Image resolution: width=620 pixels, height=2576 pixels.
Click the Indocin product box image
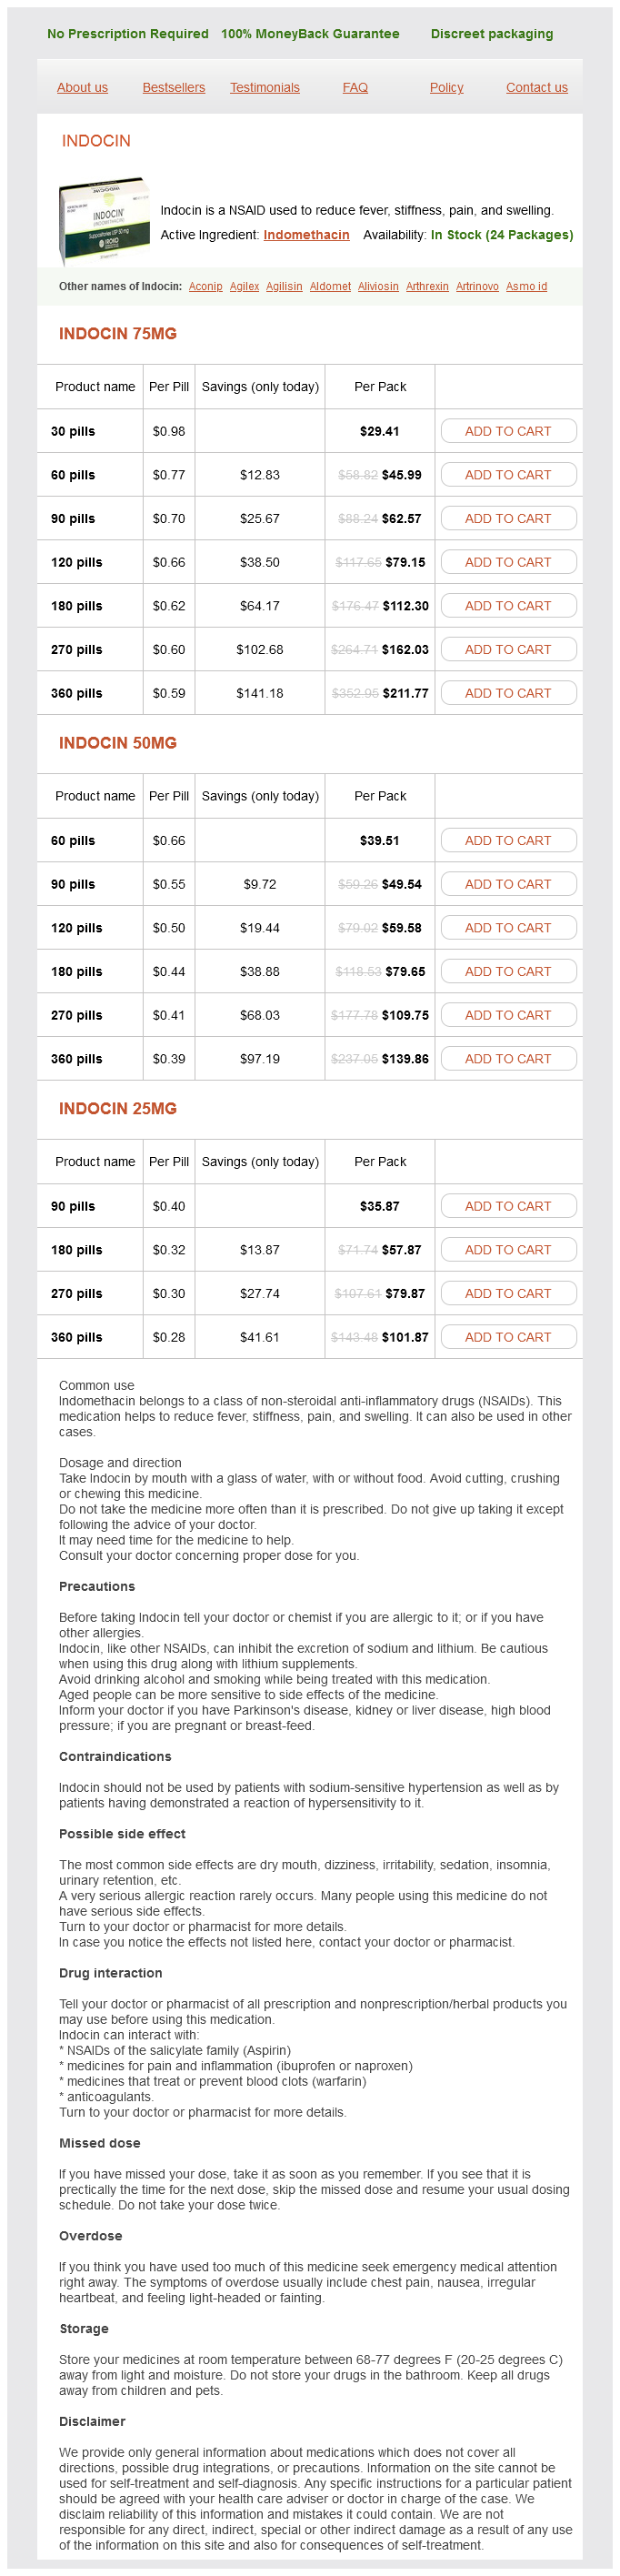(x=104, y=220)
